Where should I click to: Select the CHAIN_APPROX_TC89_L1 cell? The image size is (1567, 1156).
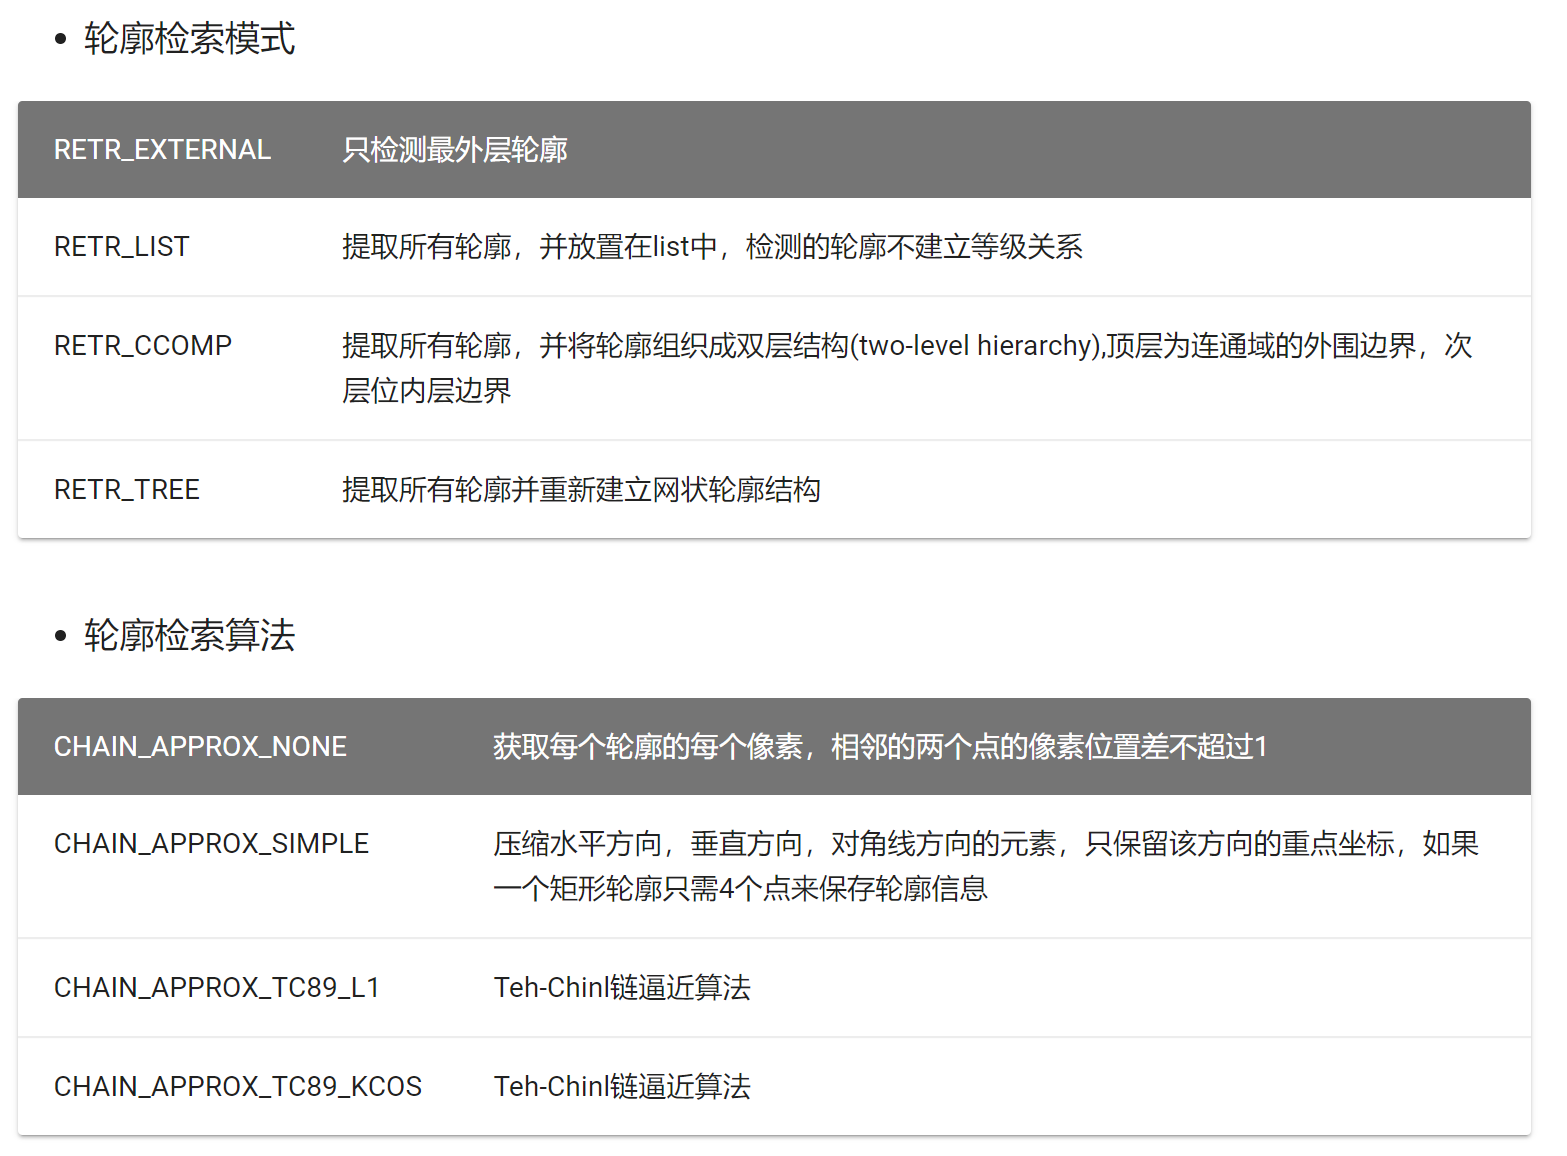(217, 988)
